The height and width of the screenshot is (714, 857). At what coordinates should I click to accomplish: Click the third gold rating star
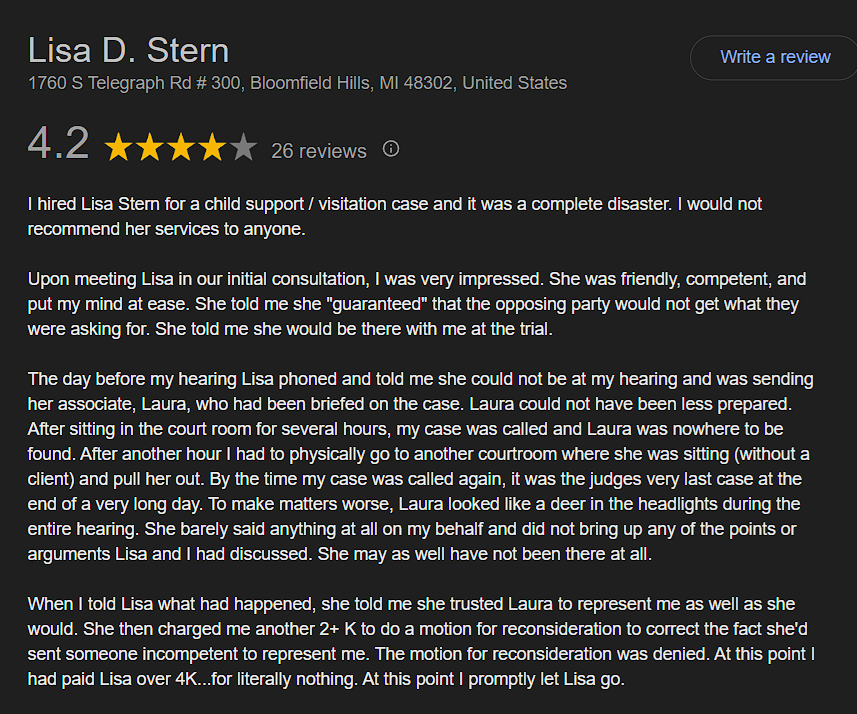(x=180, y=149)
